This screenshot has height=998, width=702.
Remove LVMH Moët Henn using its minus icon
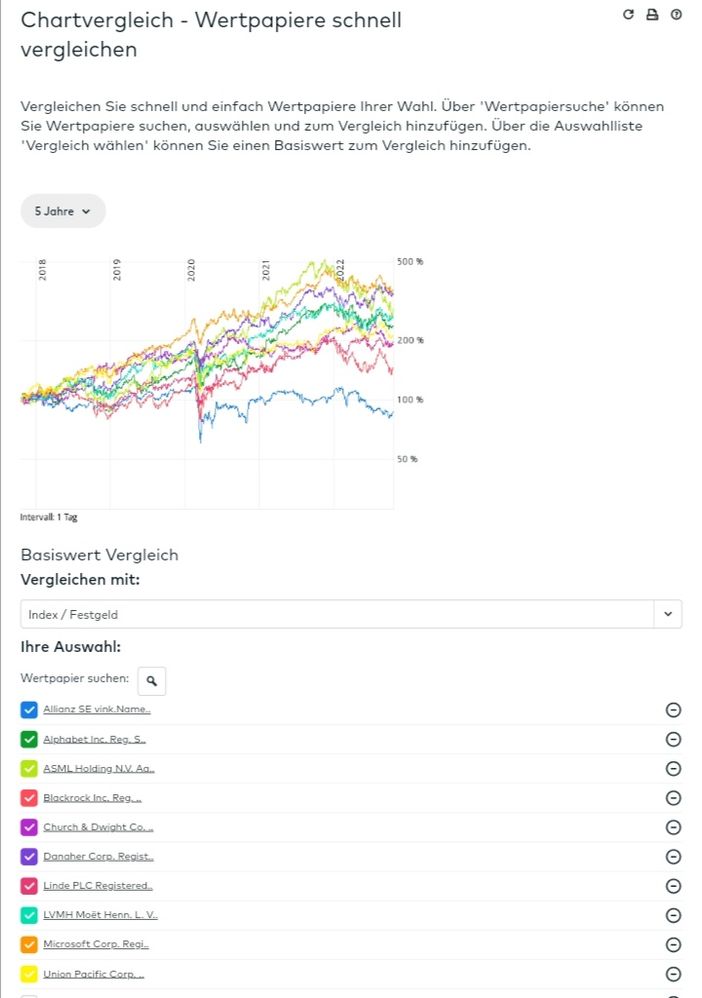point(673,915)
